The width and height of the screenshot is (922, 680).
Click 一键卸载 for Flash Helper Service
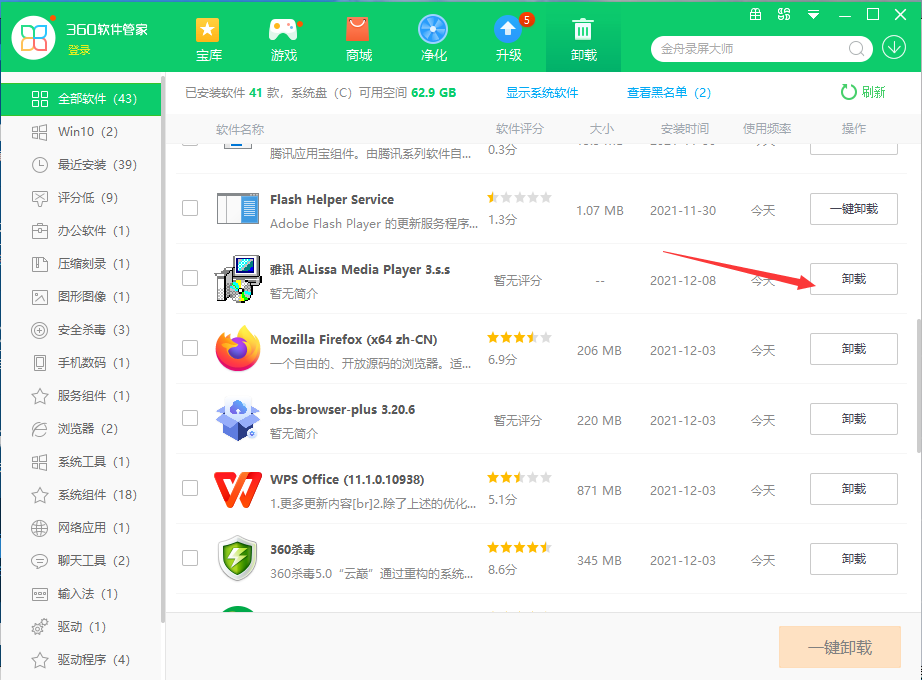854,209
